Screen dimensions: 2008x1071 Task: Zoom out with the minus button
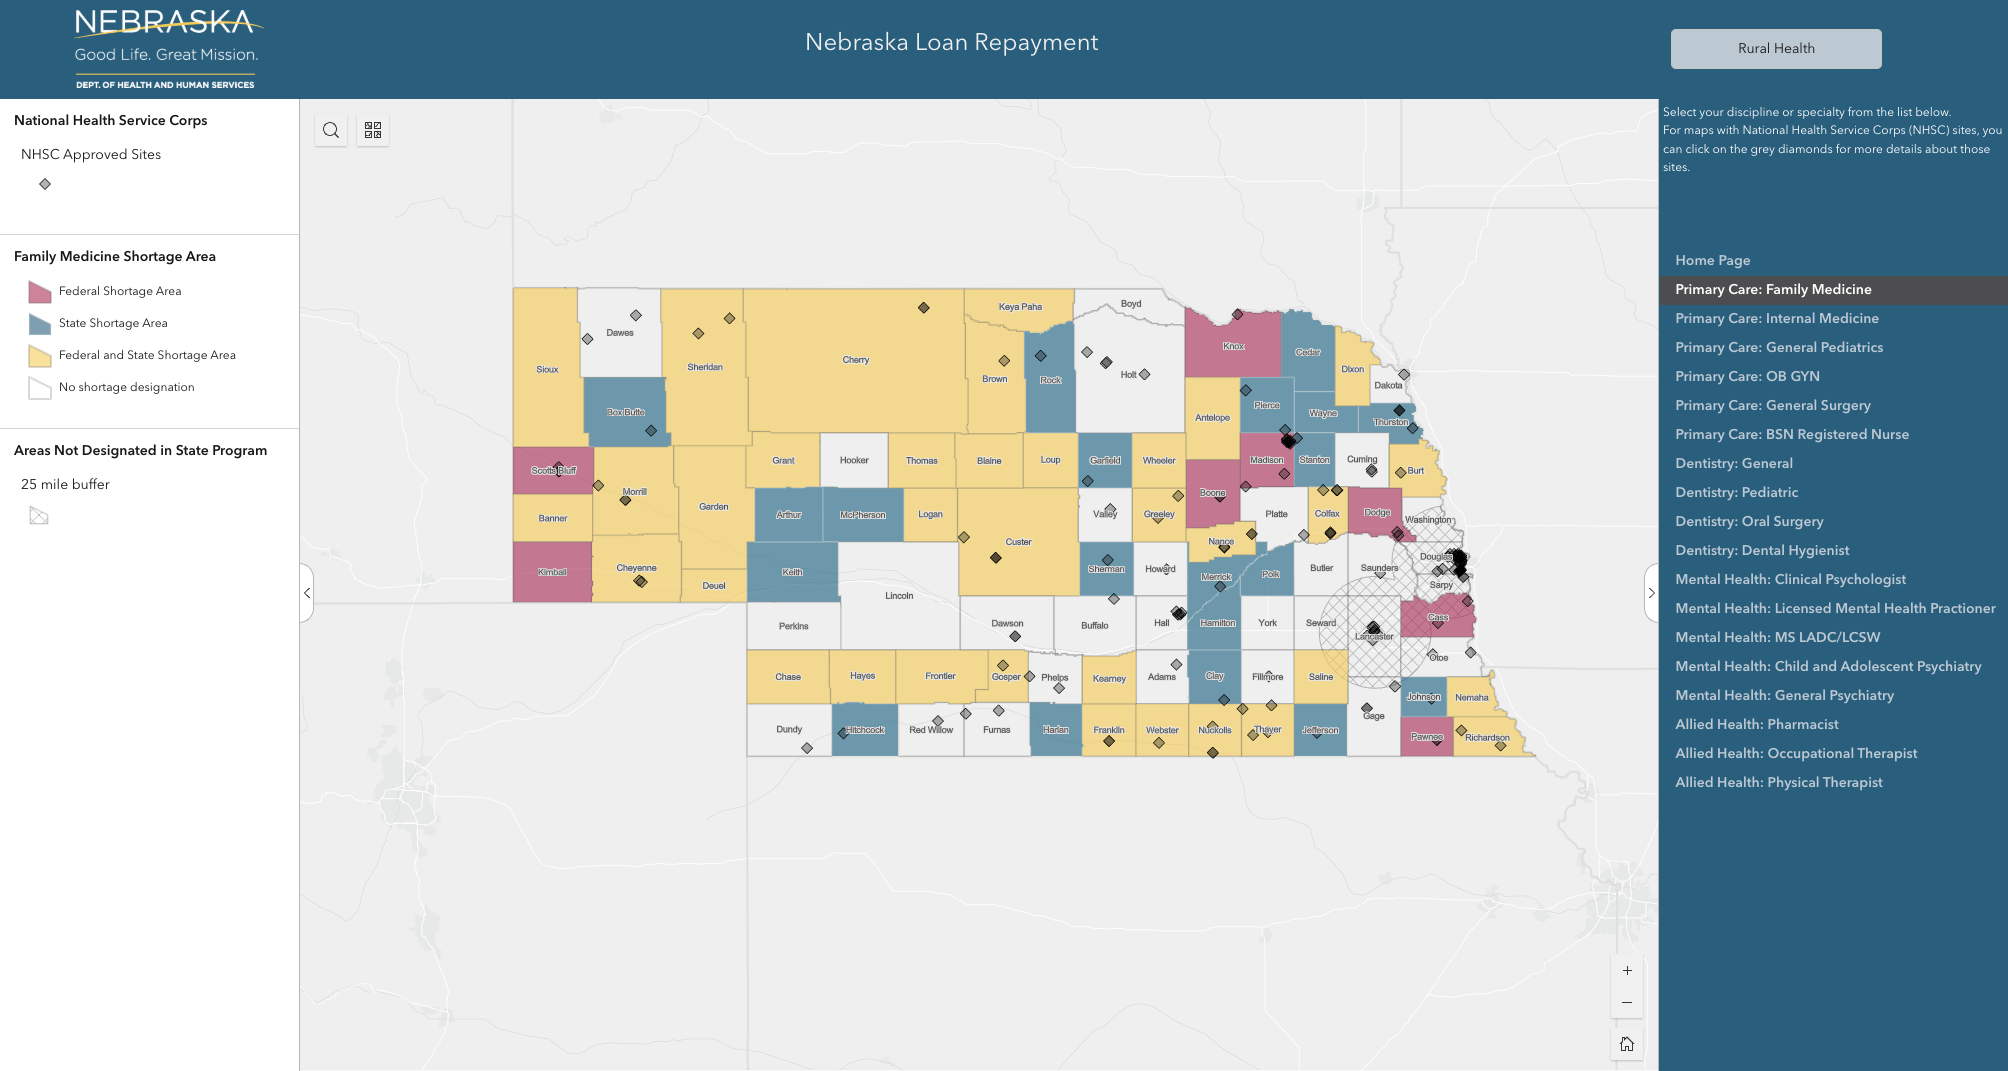point(1627,1002)
